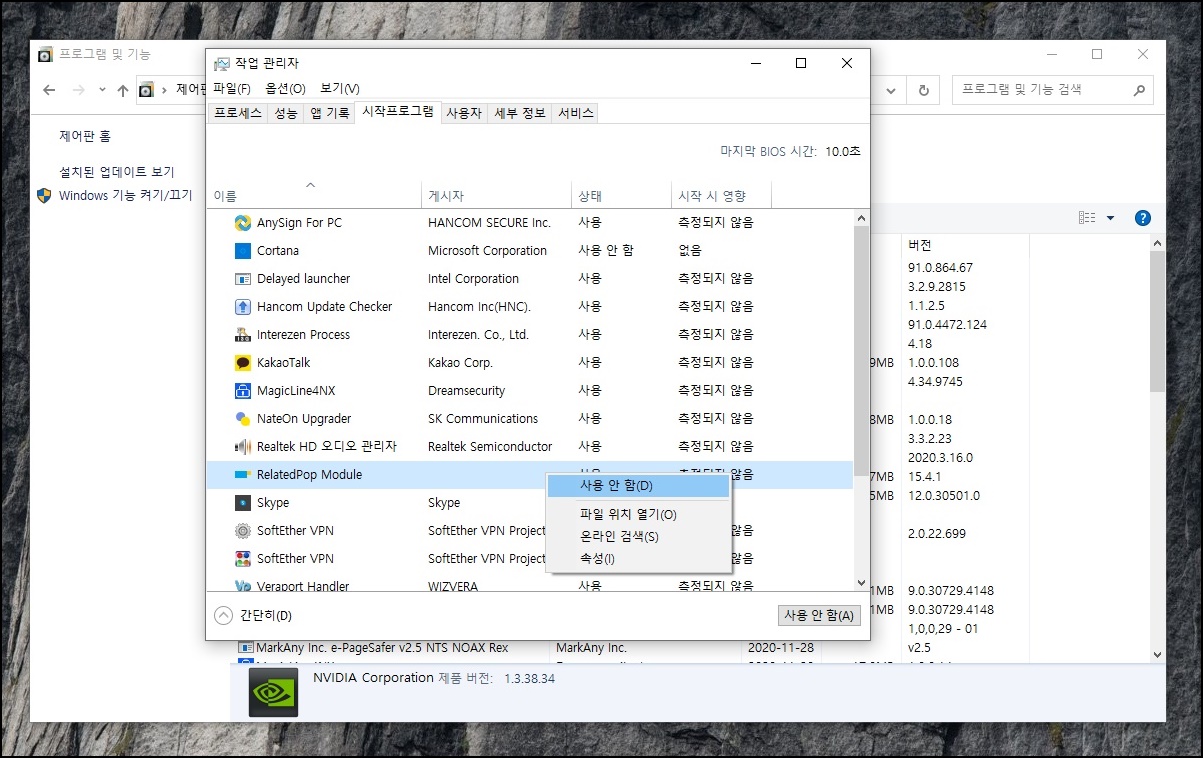Click the Delayed launcher icon
This screenshot has height=758, width=1203.
pos(242,279)
